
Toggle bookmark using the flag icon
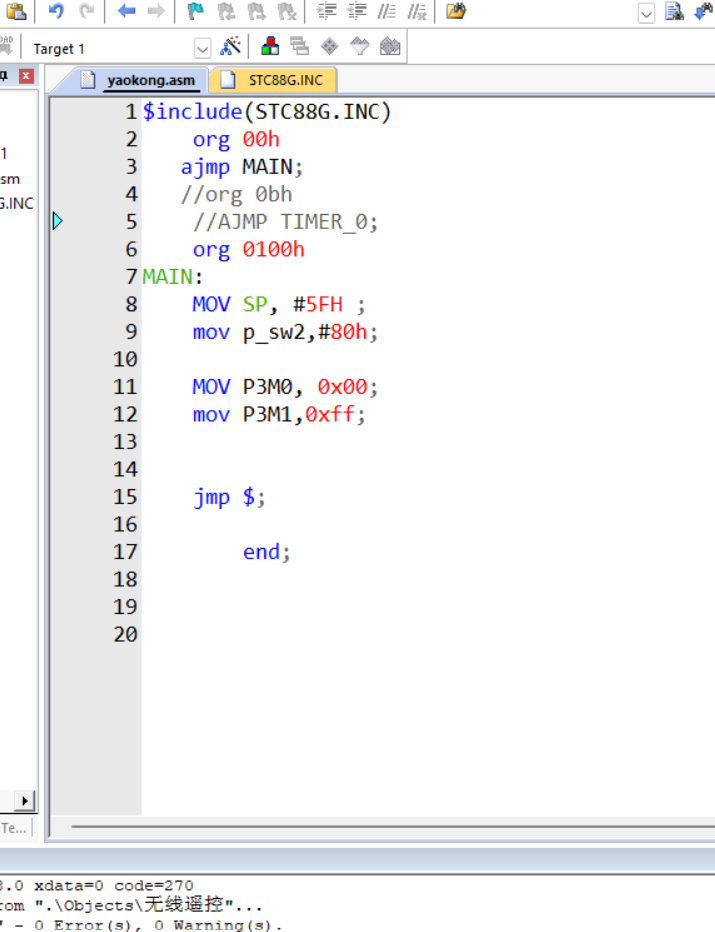coord(195,11)
